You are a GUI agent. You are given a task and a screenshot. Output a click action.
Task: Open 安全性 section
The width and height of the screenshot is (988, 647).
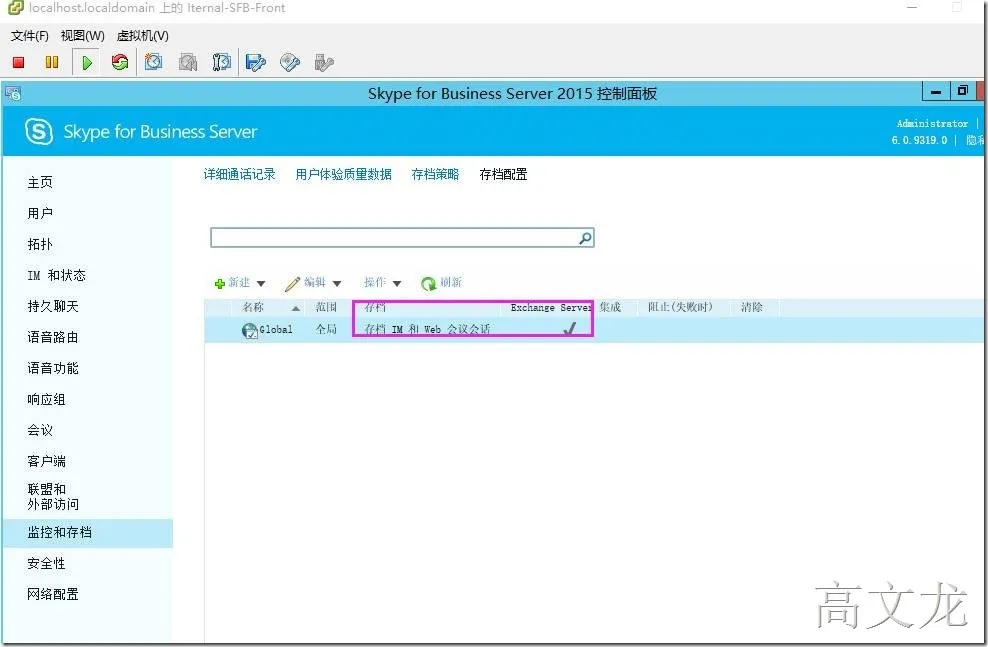[46, 563]
